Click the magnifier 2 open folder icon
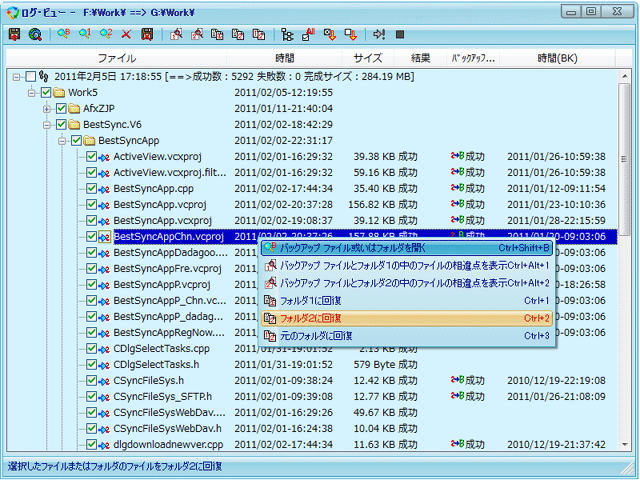 (106, 34)
